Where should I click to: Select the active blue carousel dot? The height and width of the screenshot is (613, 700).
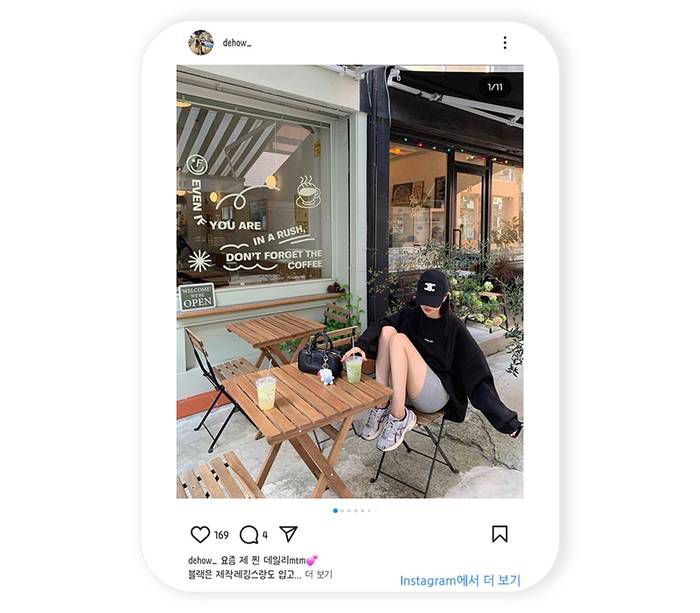[335, 510]
